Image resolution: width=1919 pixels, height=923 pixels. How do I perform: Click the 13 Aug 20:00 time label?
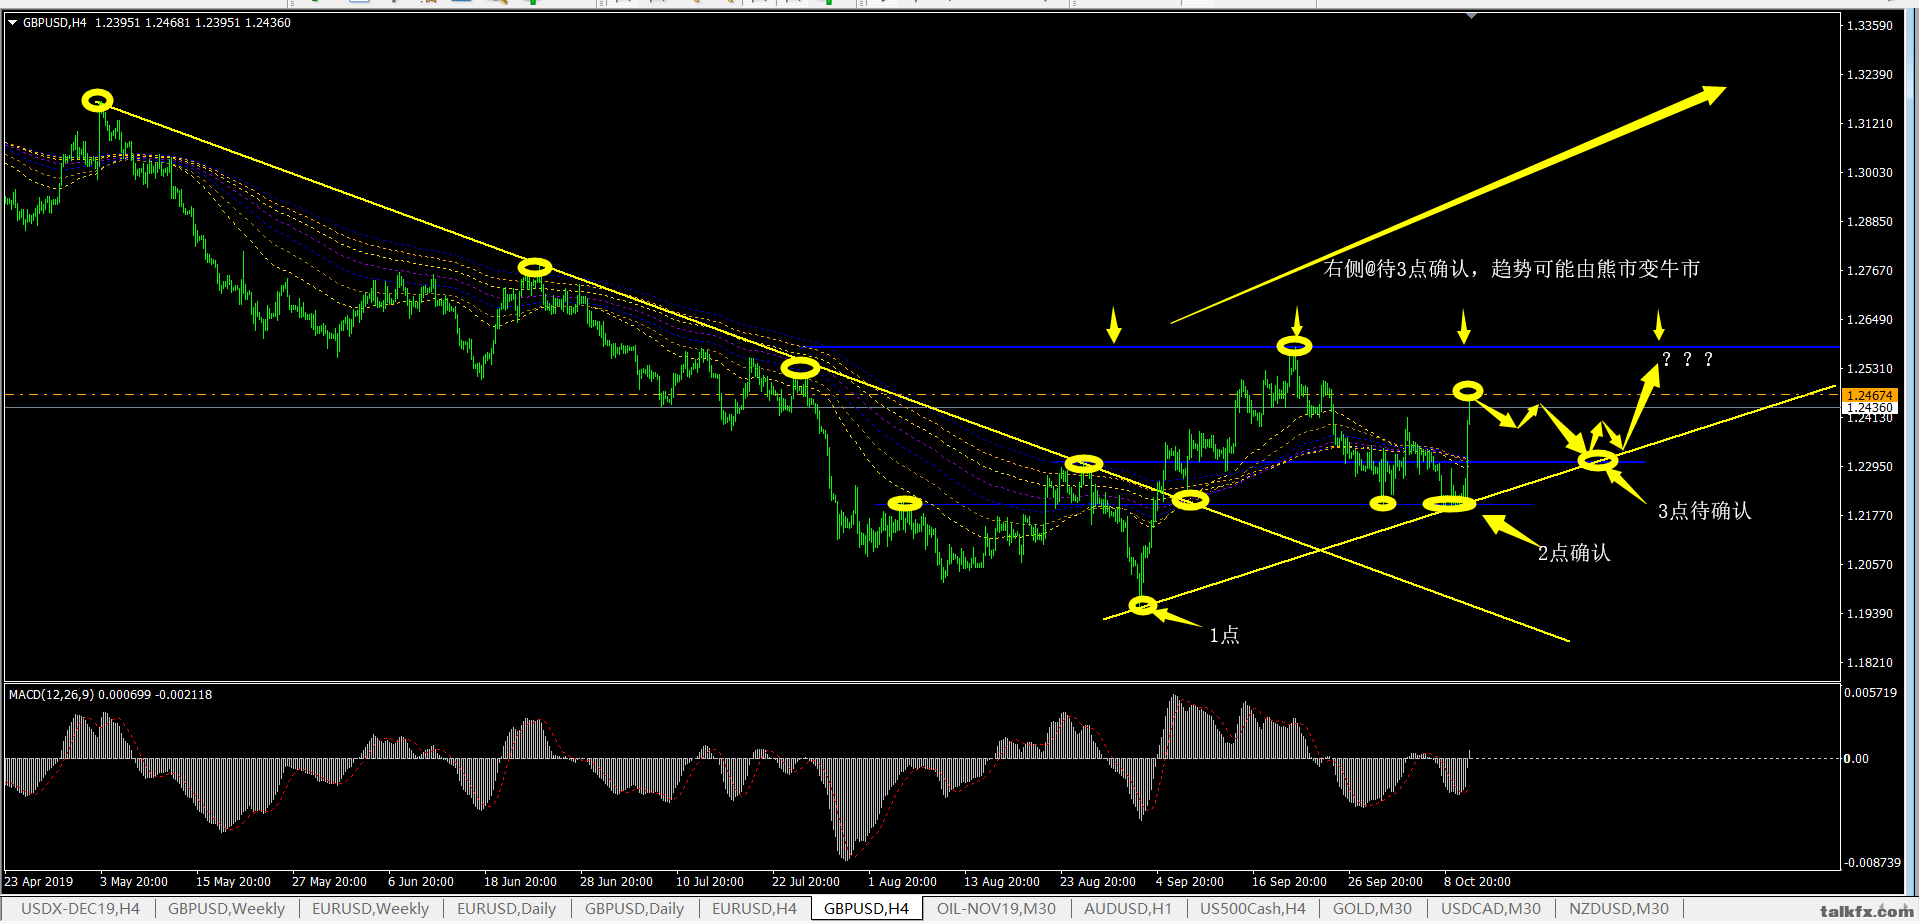1002,881
